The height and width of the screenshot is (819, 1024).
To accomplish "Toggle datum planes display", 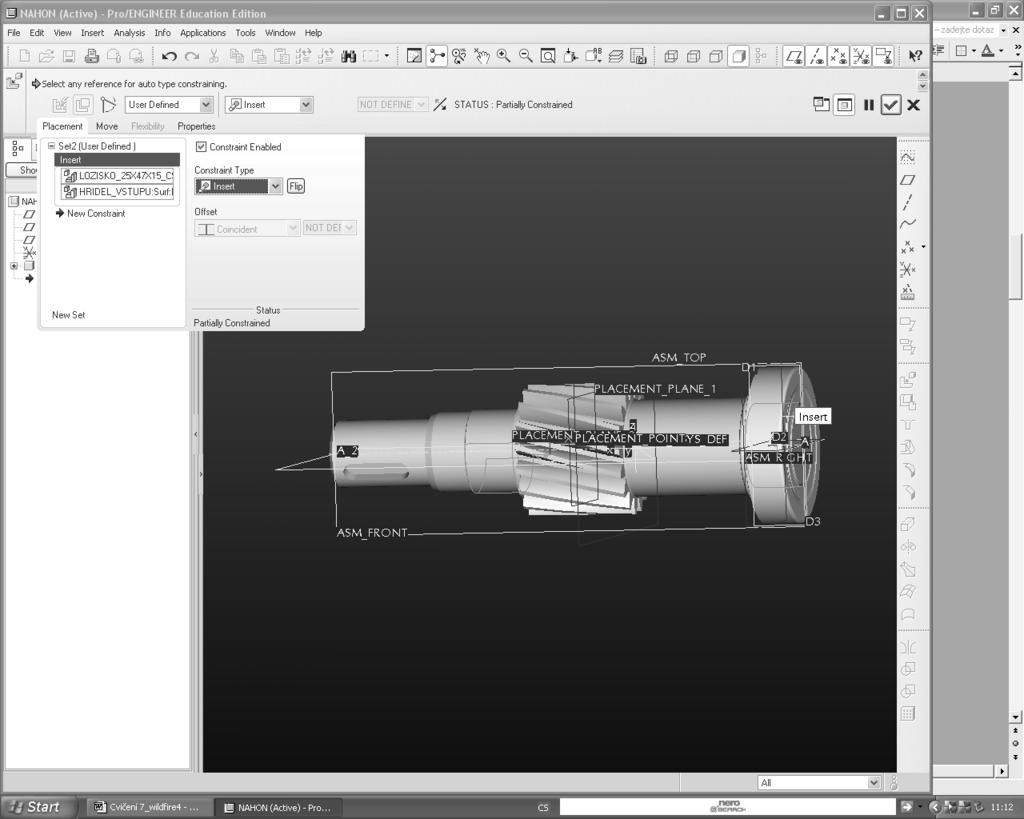I will click(x=793, y=56).
